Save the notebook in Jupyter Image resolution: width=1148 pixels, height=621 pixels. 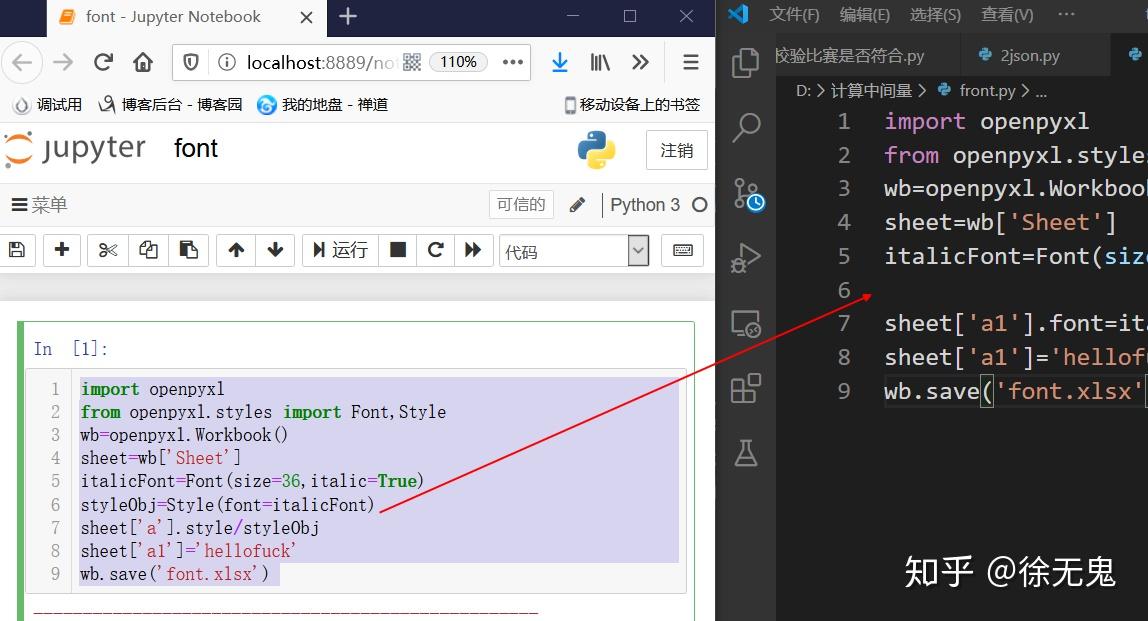pyautogui.click(x=17, y=251)
